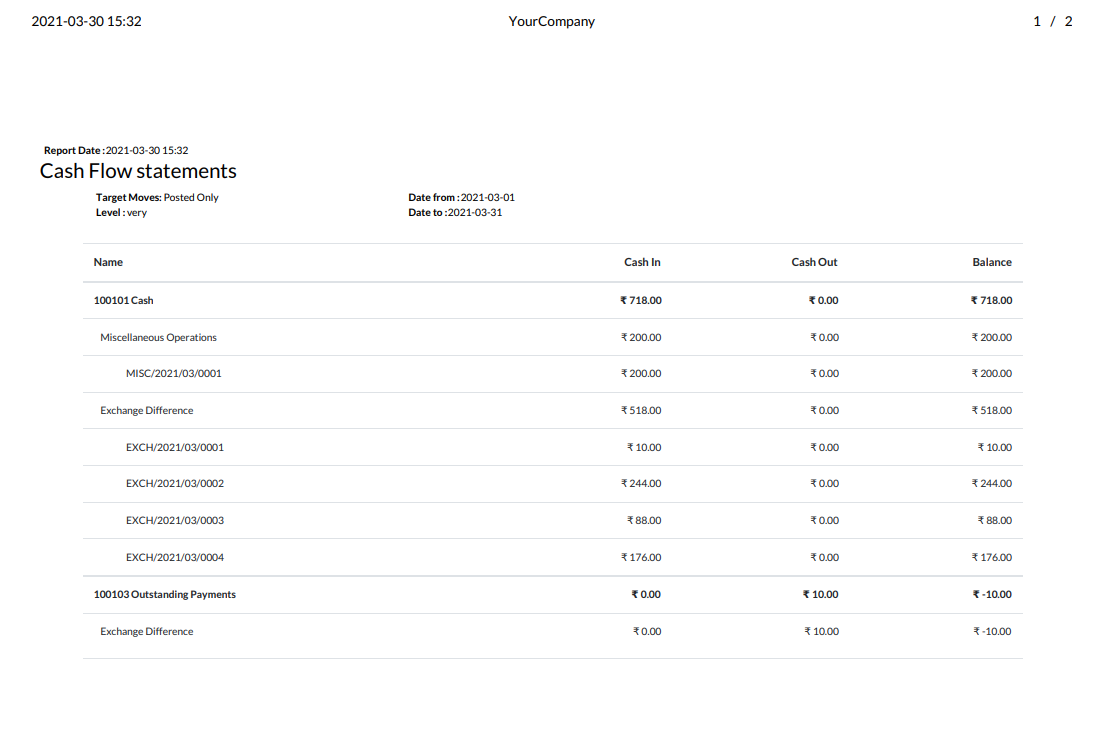The width and height of the screenshot is (1111, 729).
Task: Click Cash Out ₹ 0.00 in the ₹ 518.00 row
Action: 825,410
